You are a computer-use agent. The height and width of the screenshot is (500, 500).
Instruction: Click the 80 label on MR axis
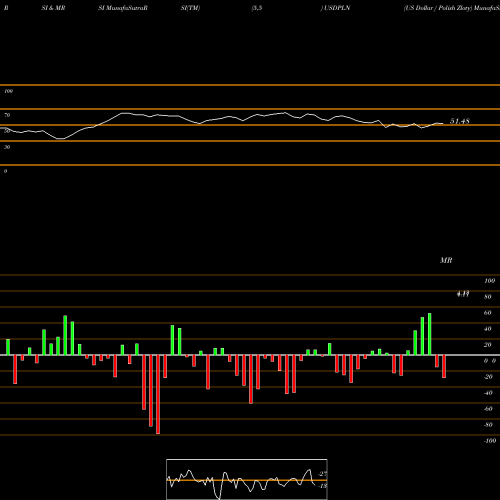pyautogui.click(x=488, y=297)
